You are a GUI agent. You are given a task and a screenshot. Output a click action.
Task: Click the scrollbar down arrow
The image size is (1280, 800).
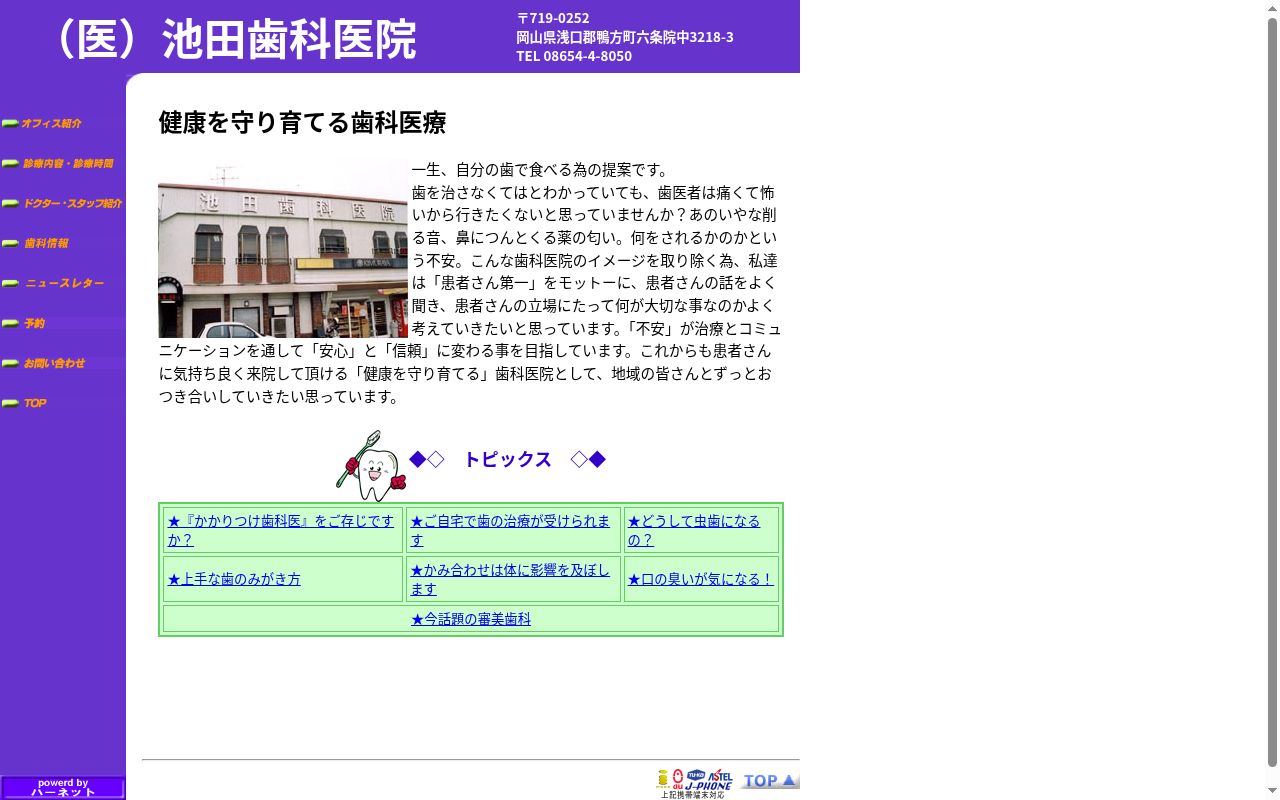point(1272,791)
